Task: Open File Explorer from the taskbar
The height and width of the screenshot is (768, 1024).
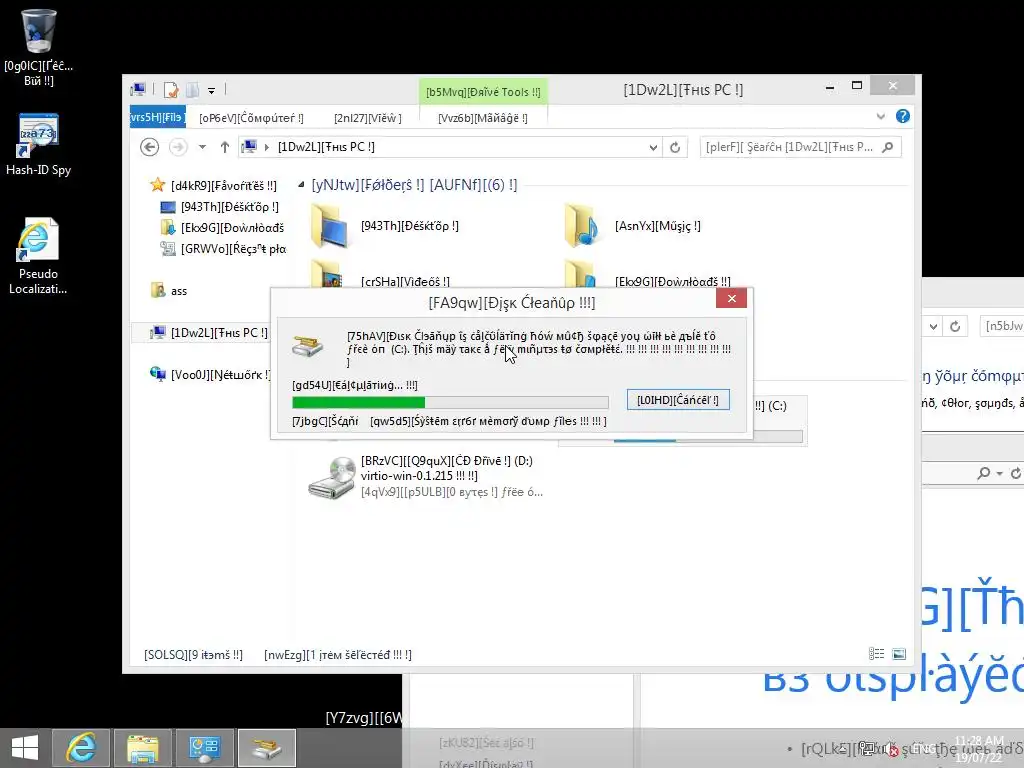Action: point(143,747)
